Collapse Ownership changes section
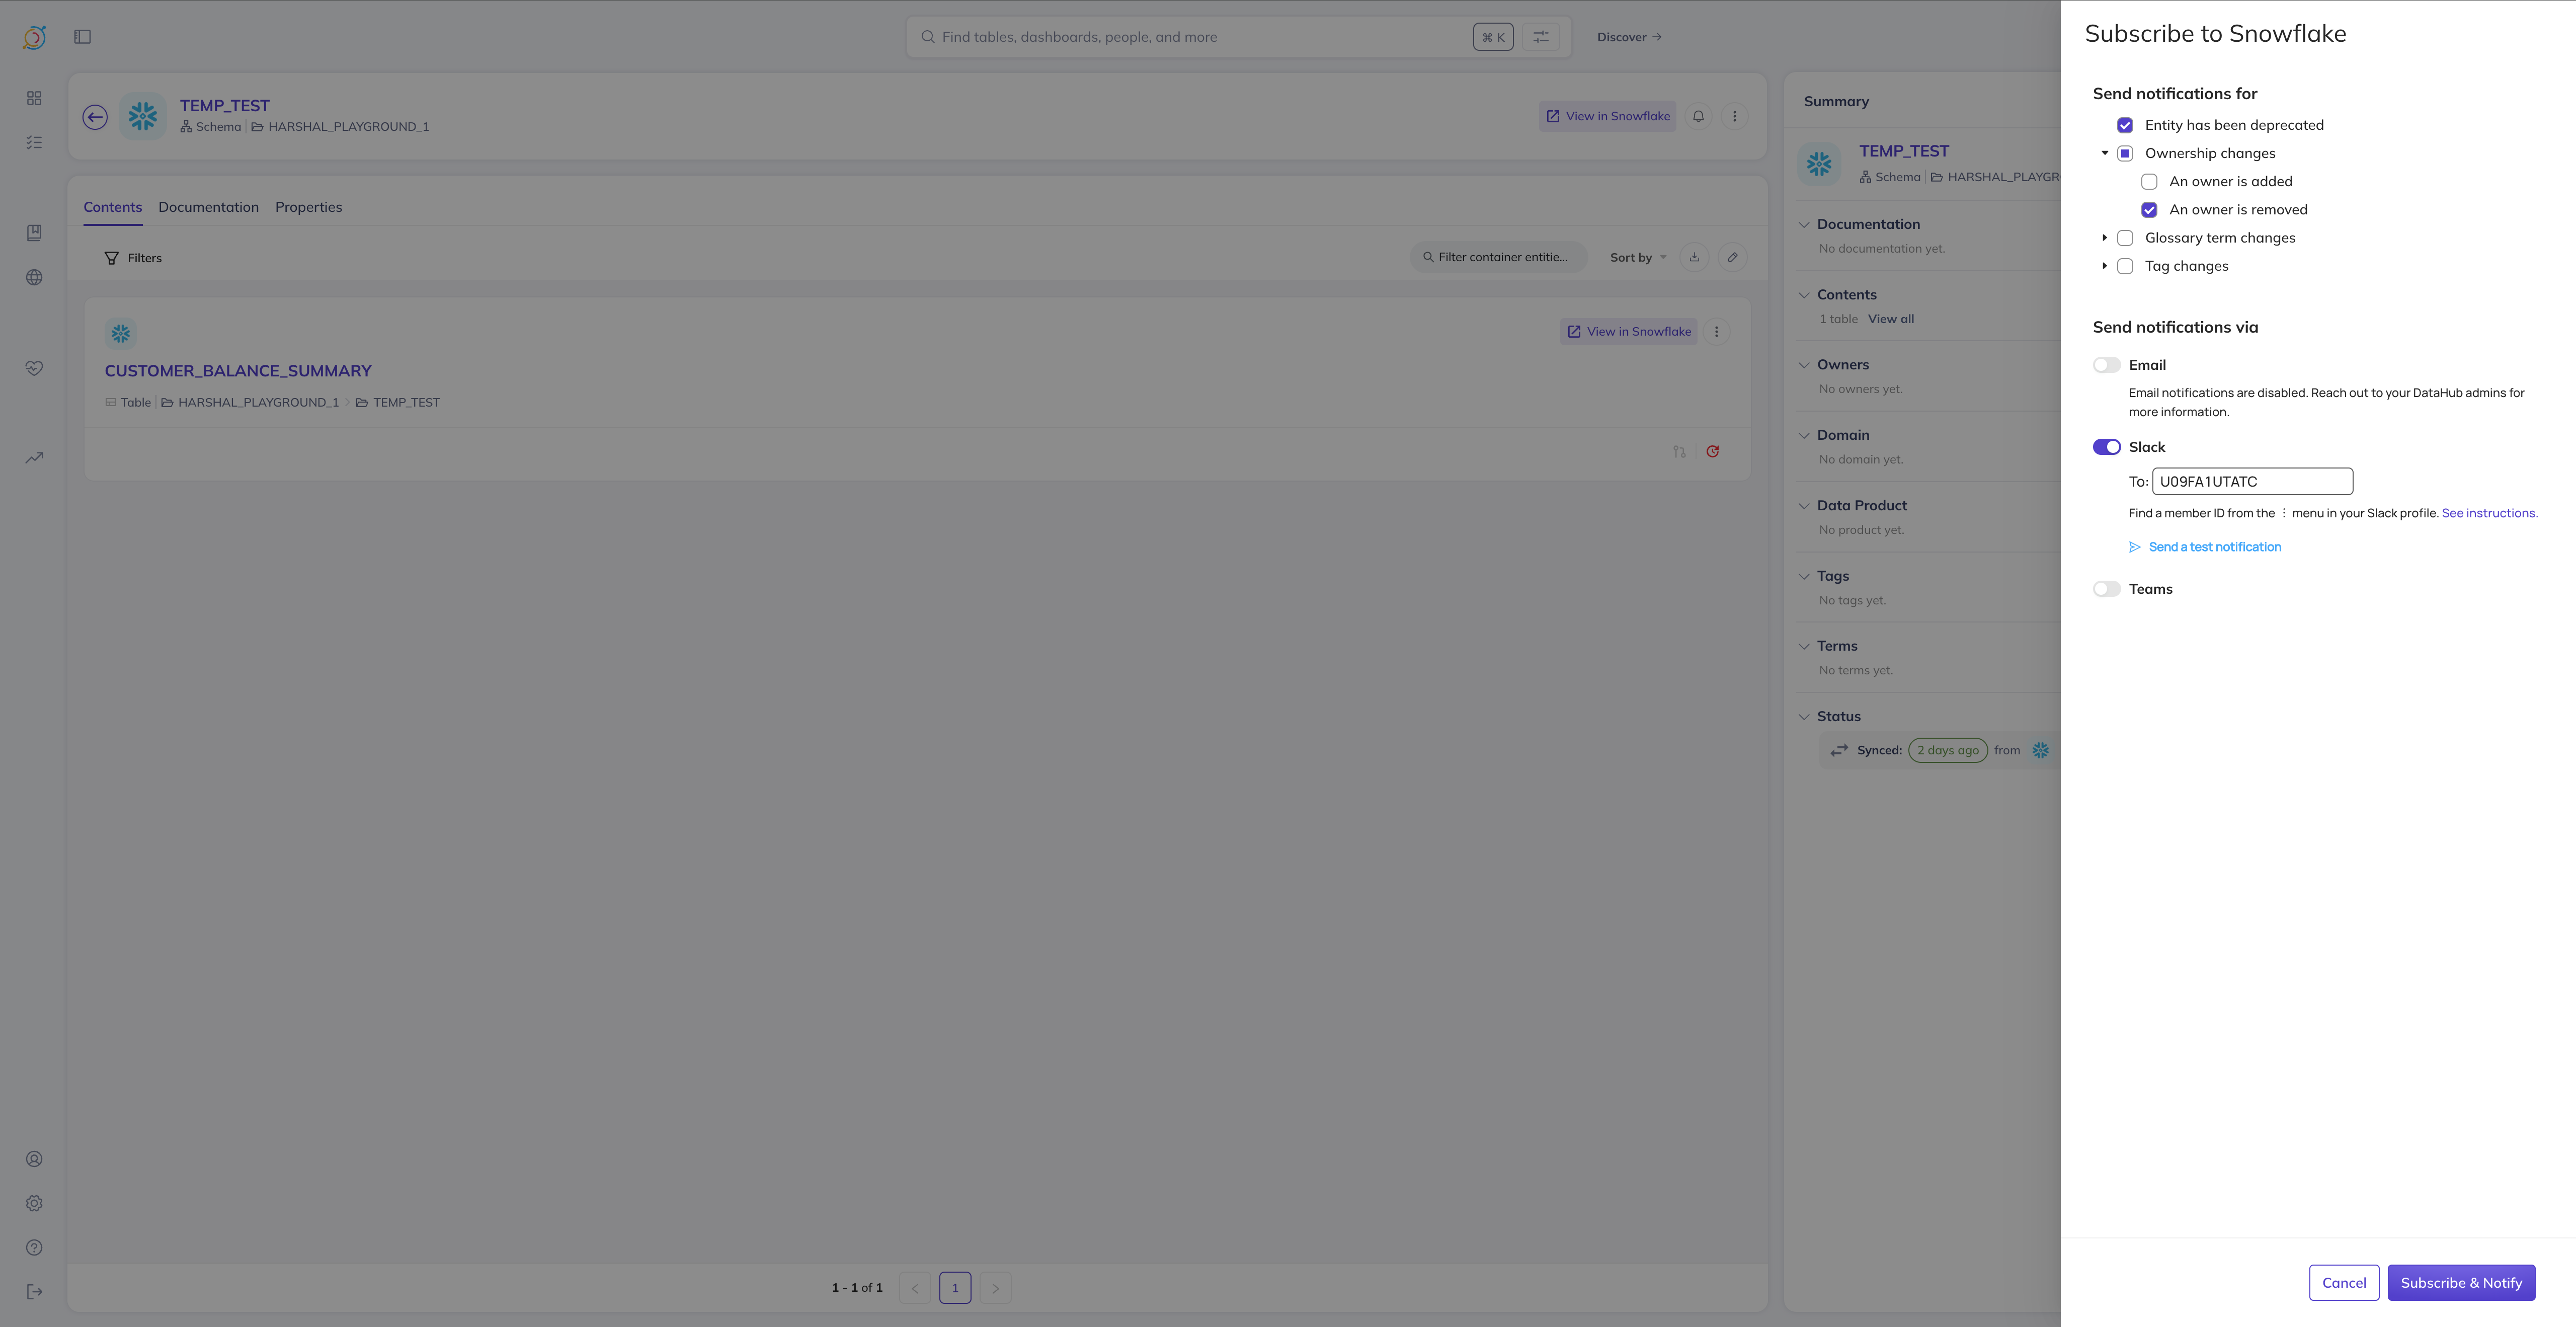 point(2104,153)
